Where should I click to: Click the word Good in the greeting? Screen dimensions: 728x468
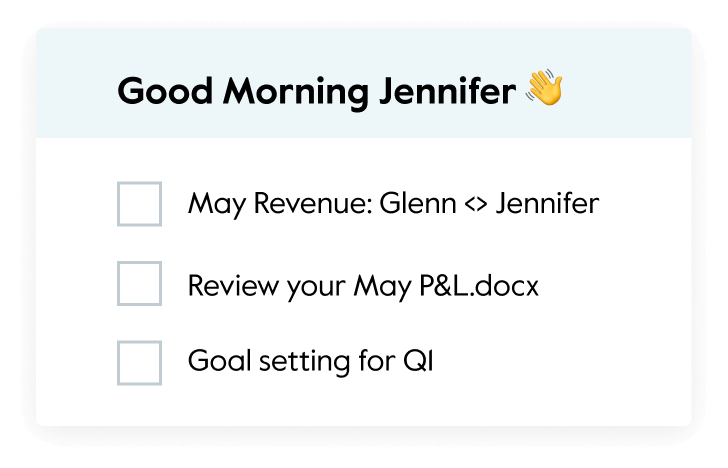coord(165,91)
